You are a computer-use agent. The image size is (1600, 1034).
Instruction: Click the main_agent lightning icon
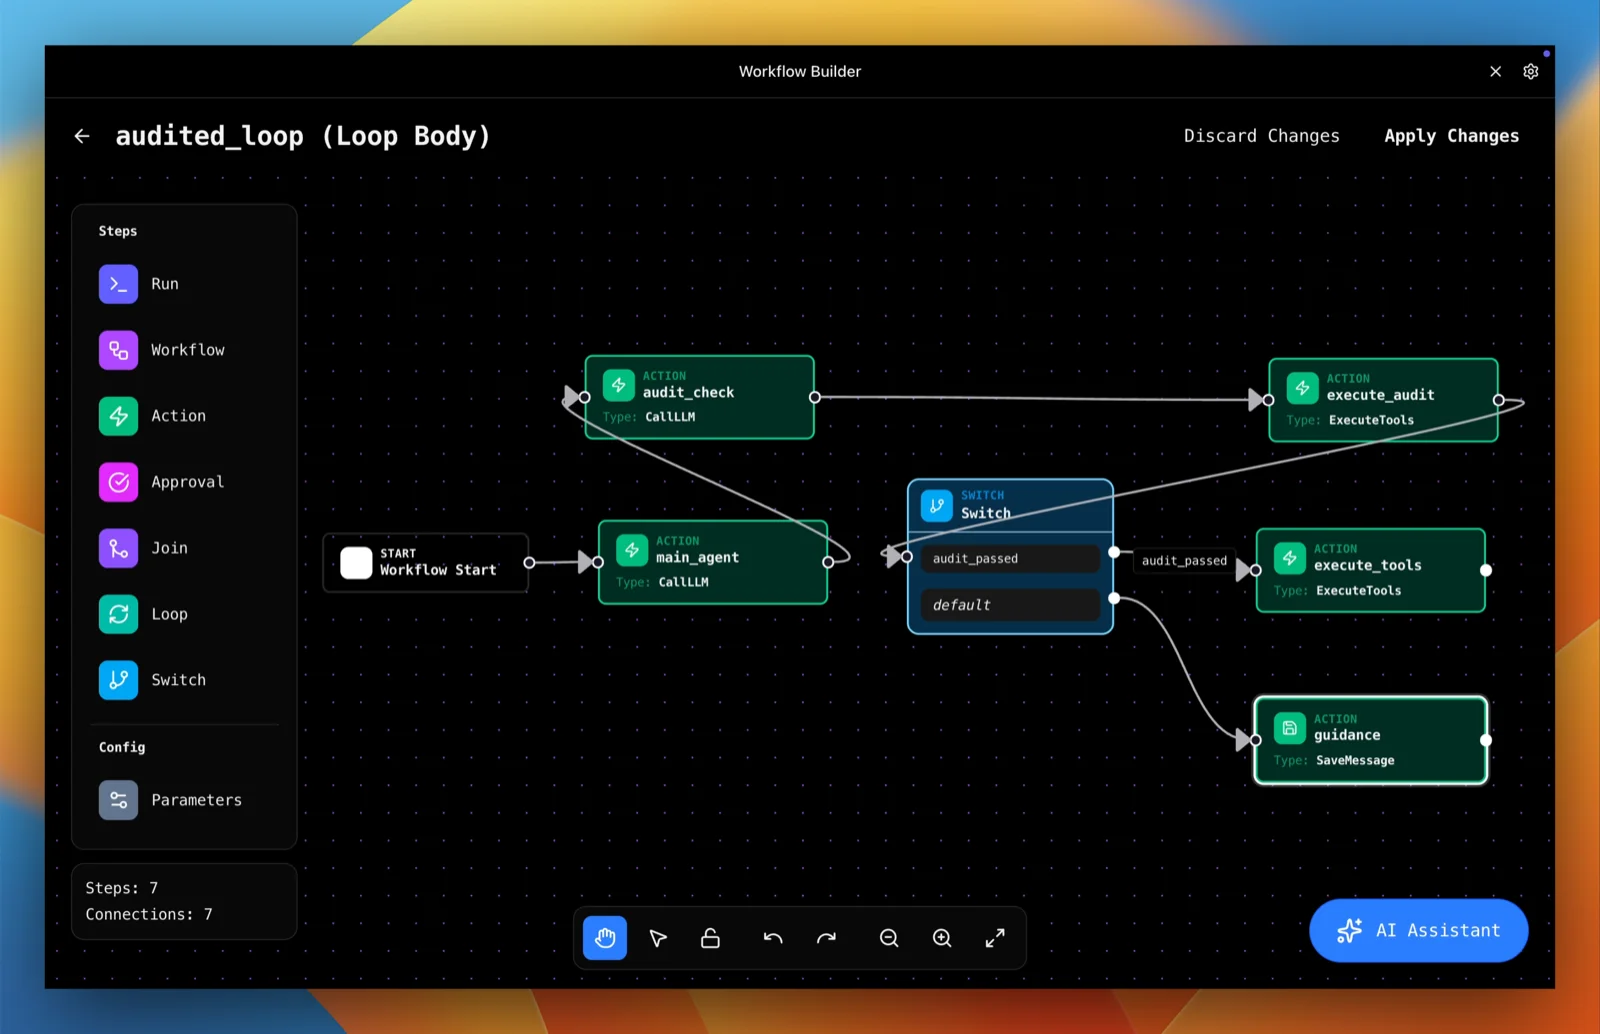pos(632,551)
